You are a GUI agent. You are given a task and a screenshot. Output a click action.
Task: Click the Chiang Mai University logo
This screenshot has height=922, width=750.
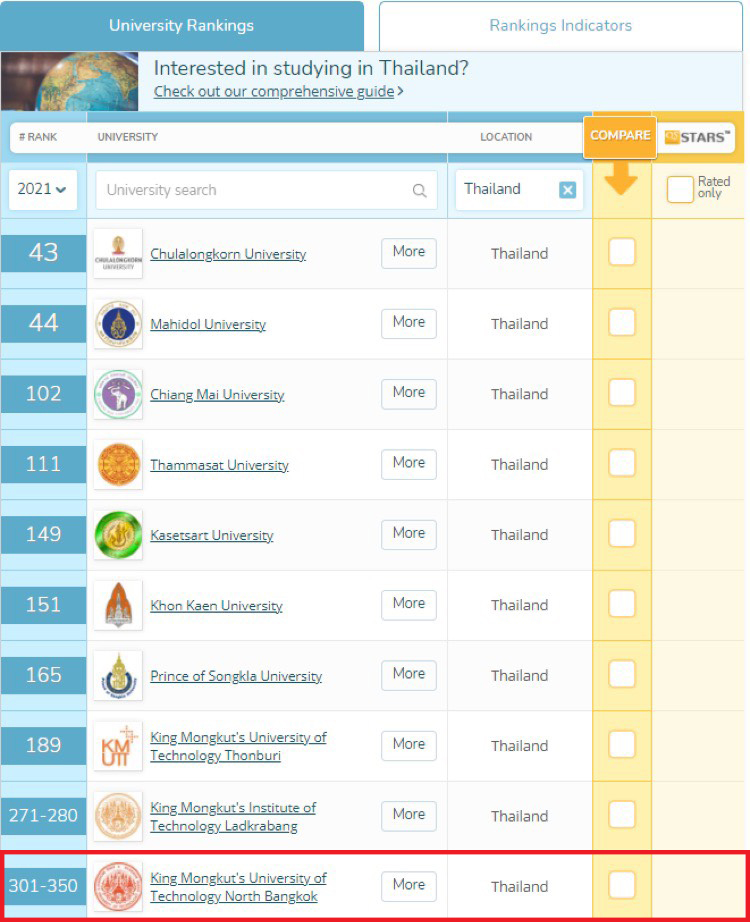(118, 394)
